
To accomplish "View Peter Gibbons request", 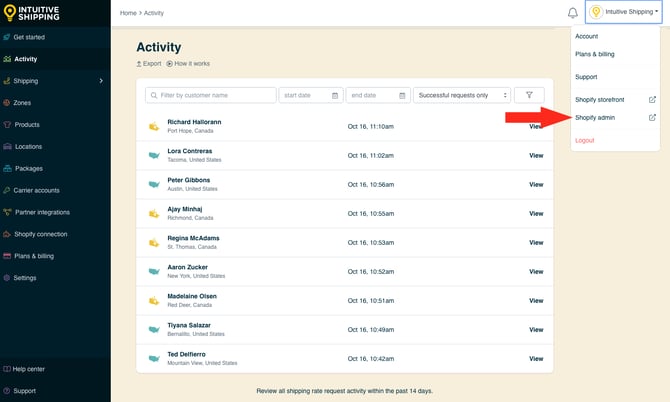I will click(x=536, y=185).
